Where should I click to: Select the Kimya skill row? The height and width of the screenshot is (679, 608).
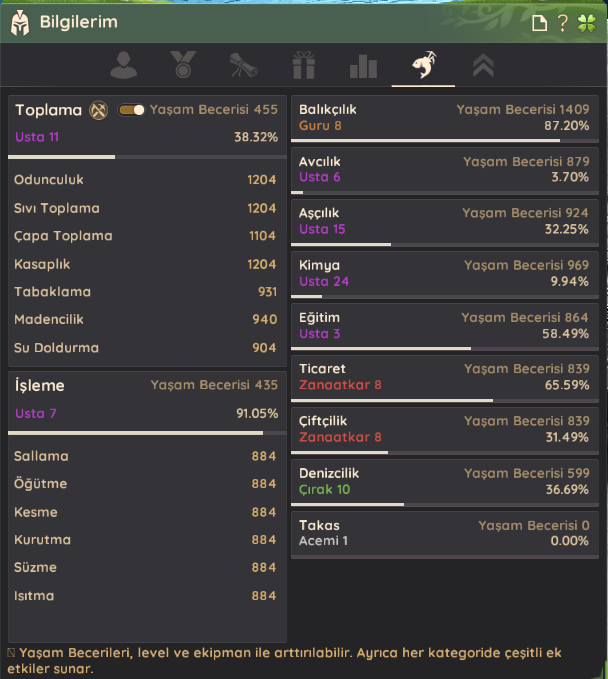[444, 274]
